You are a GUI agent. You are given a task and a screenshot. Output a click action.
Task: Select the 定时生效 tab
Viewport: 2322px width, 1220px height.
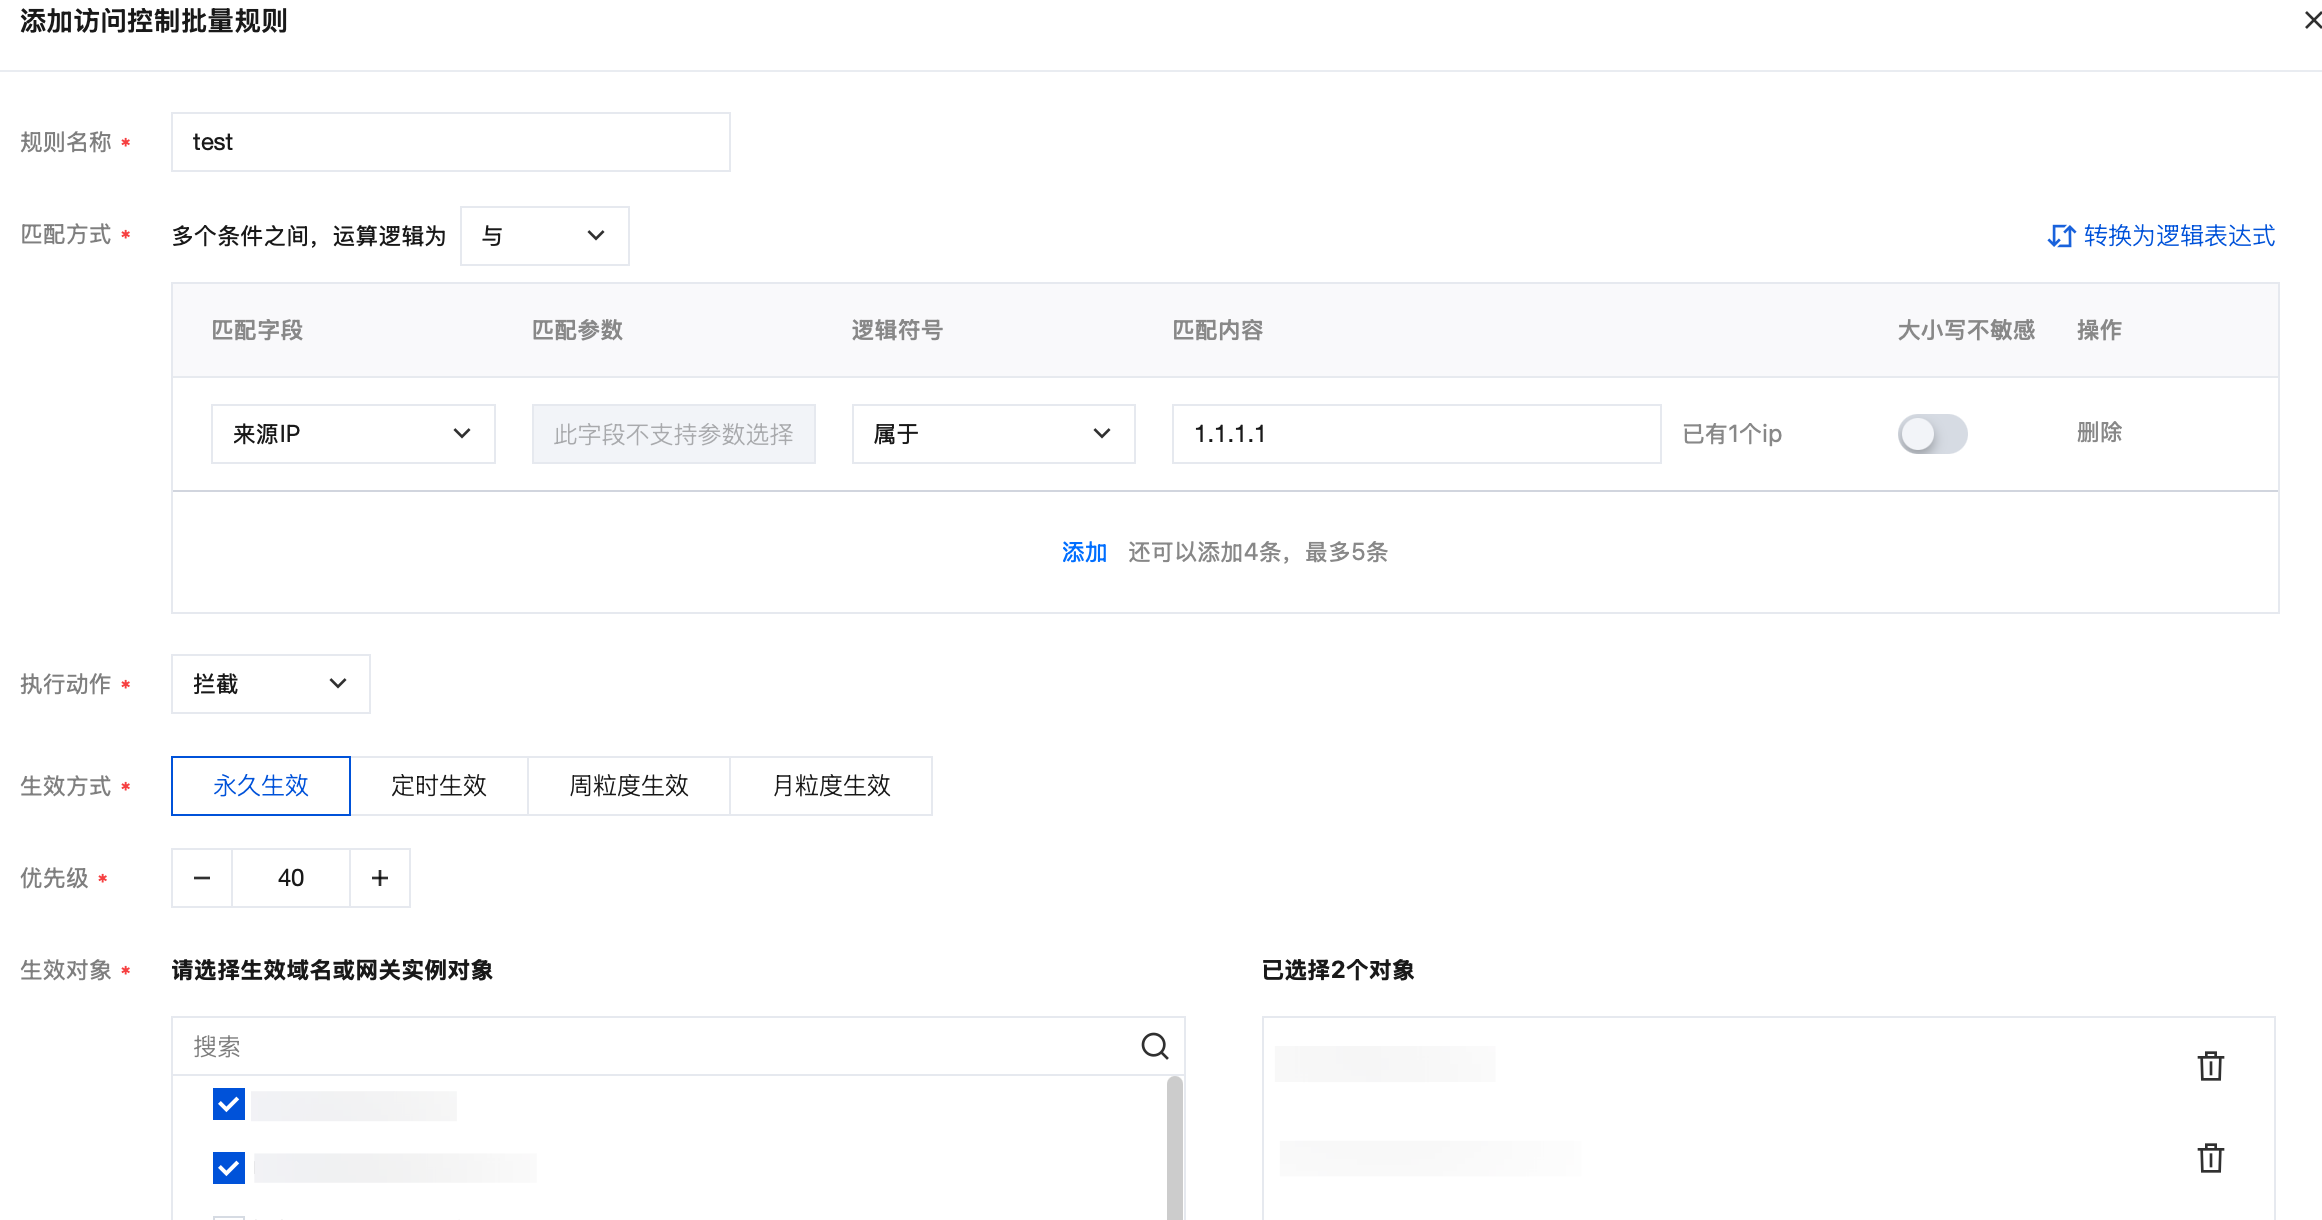pos(439,786)
